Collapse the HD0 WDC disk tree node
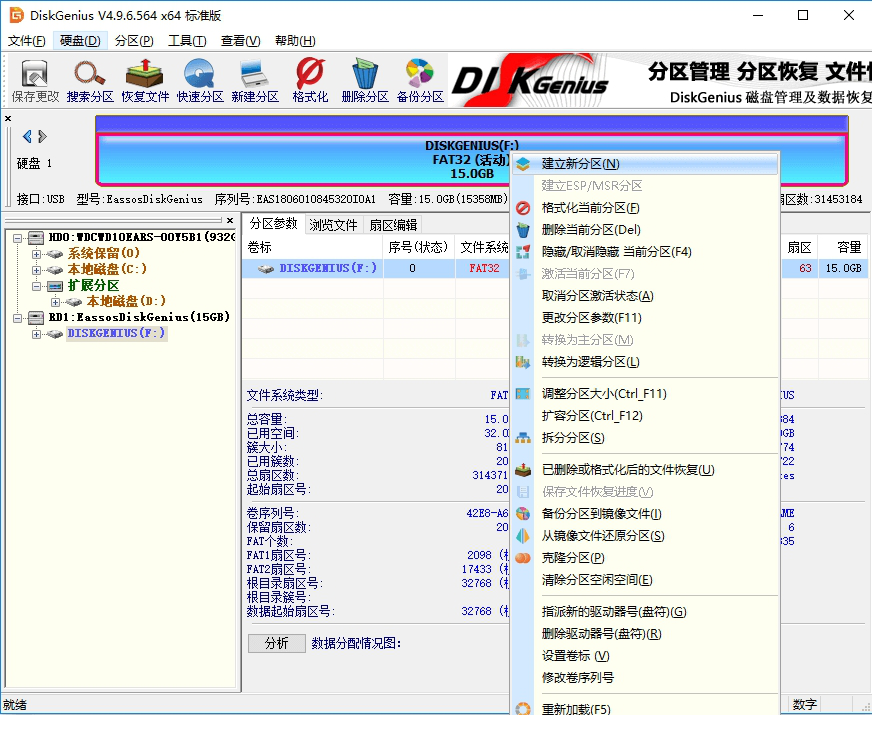 tap(18, 237)
